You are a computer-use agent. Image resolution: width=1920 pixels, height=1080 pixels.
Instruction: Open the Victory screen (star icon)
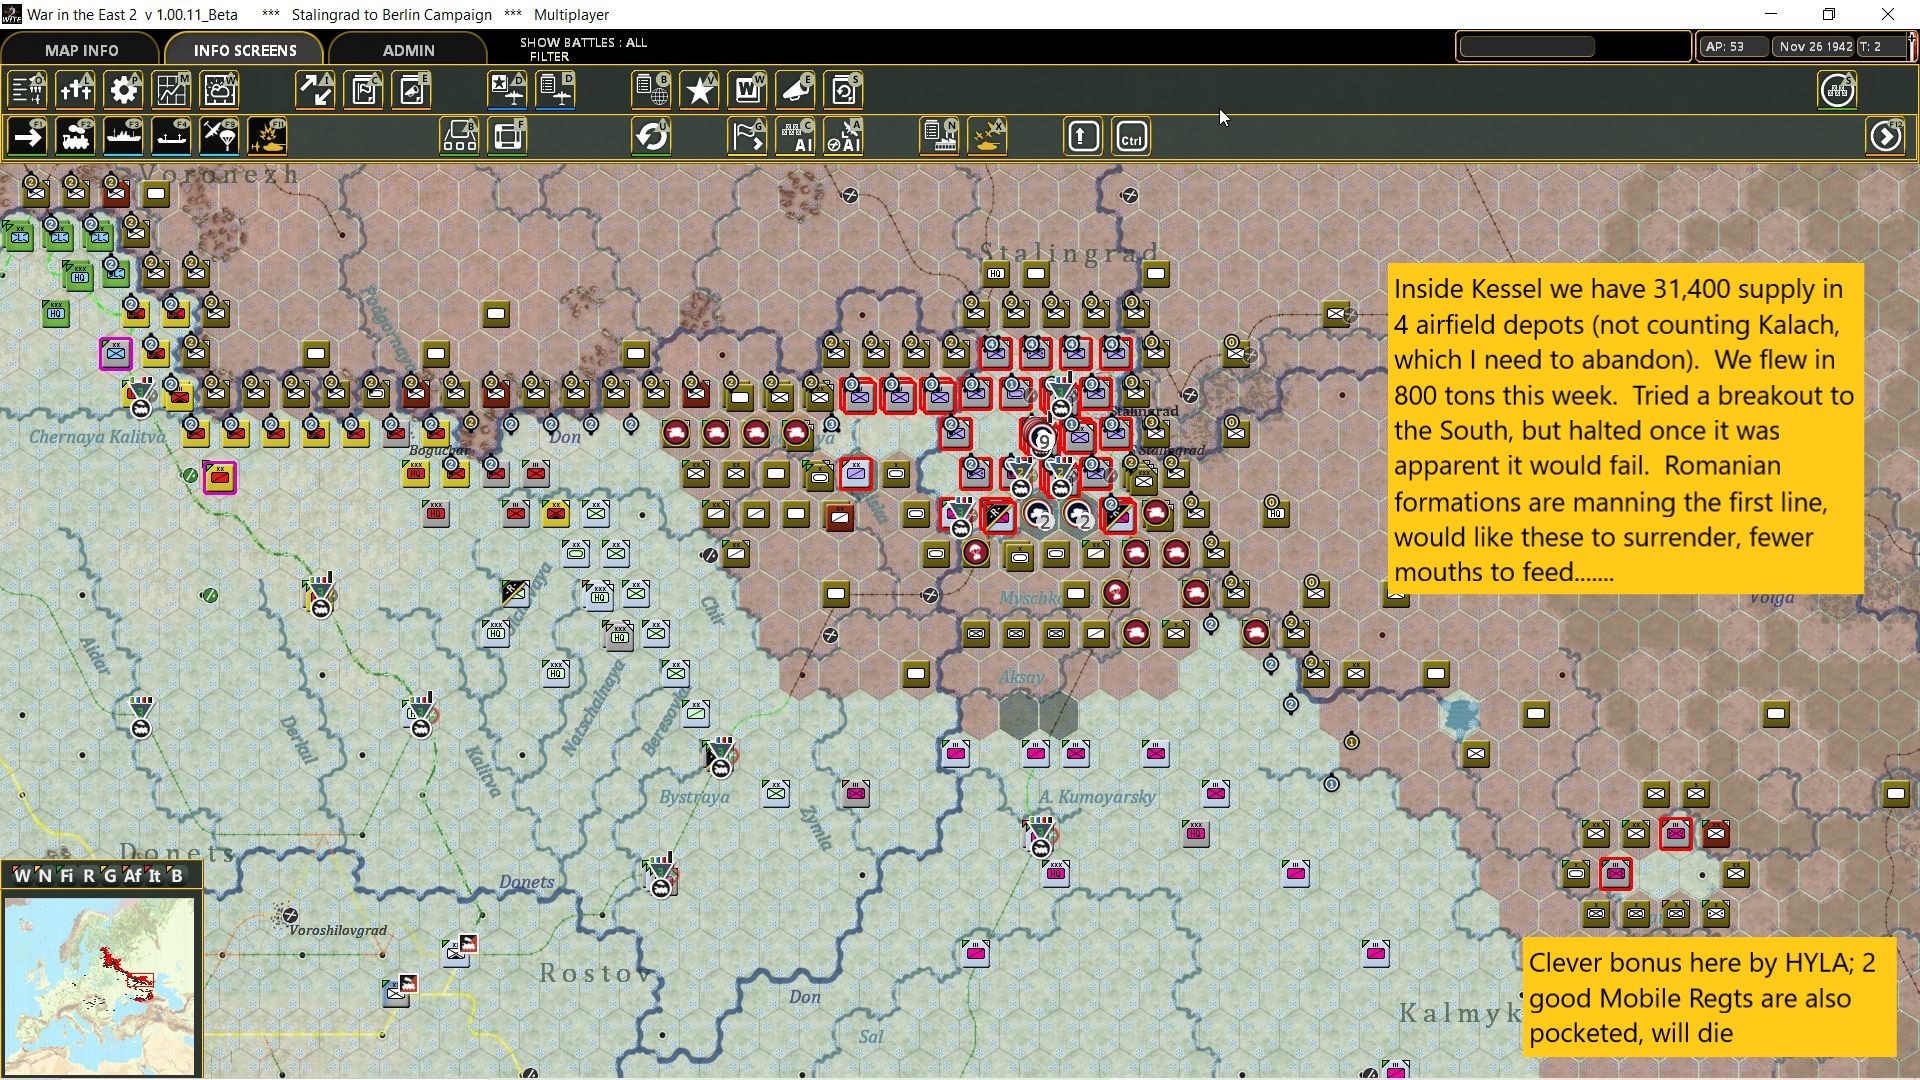[x=699, y=90]
